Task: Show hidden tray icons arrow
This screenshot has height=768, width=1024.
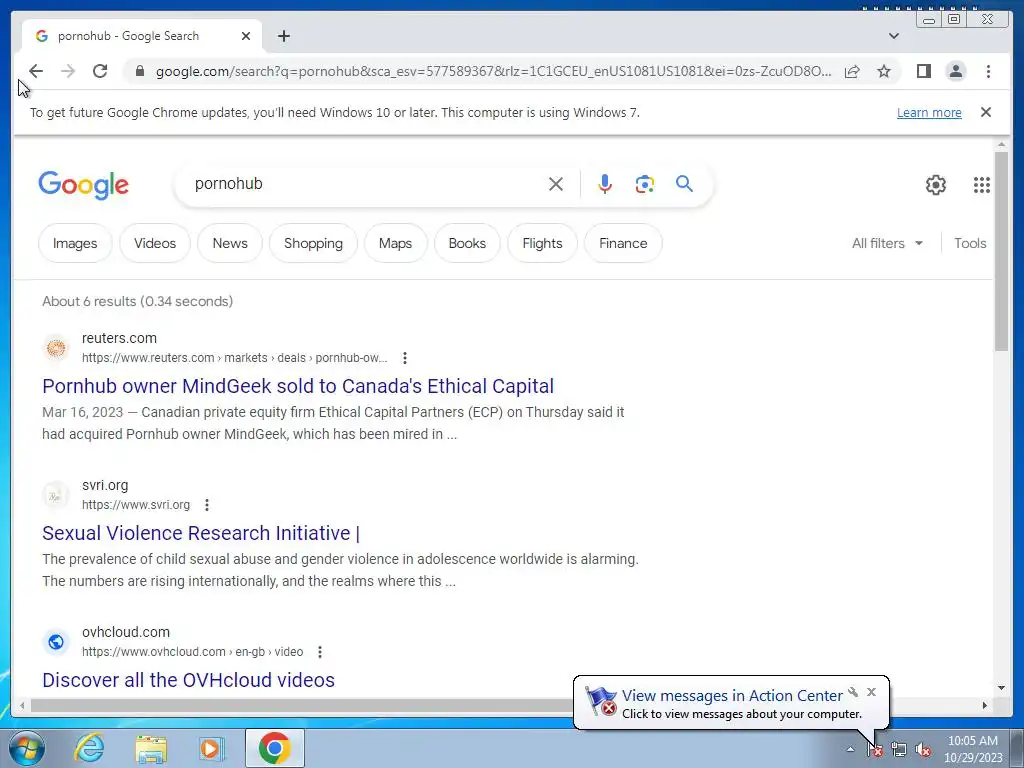Action: 850,749
